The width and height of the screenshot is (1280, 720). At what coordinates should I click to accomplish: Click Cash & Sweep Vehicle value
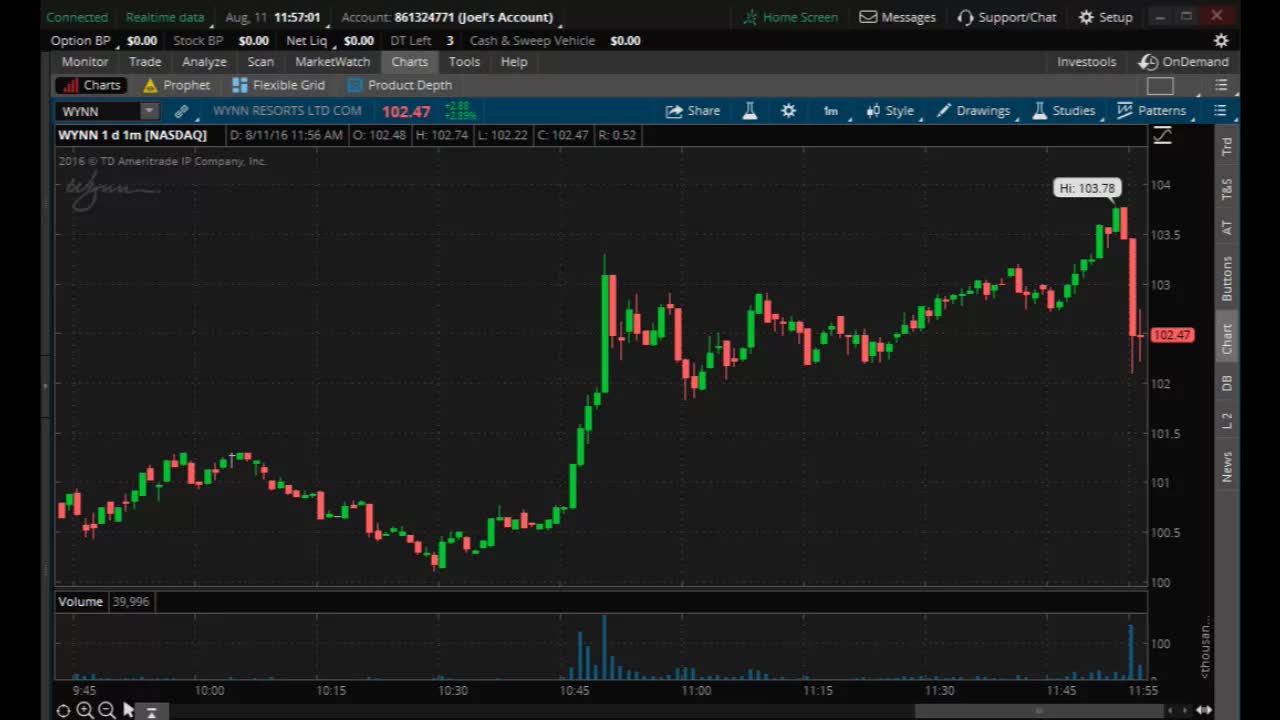625,41
